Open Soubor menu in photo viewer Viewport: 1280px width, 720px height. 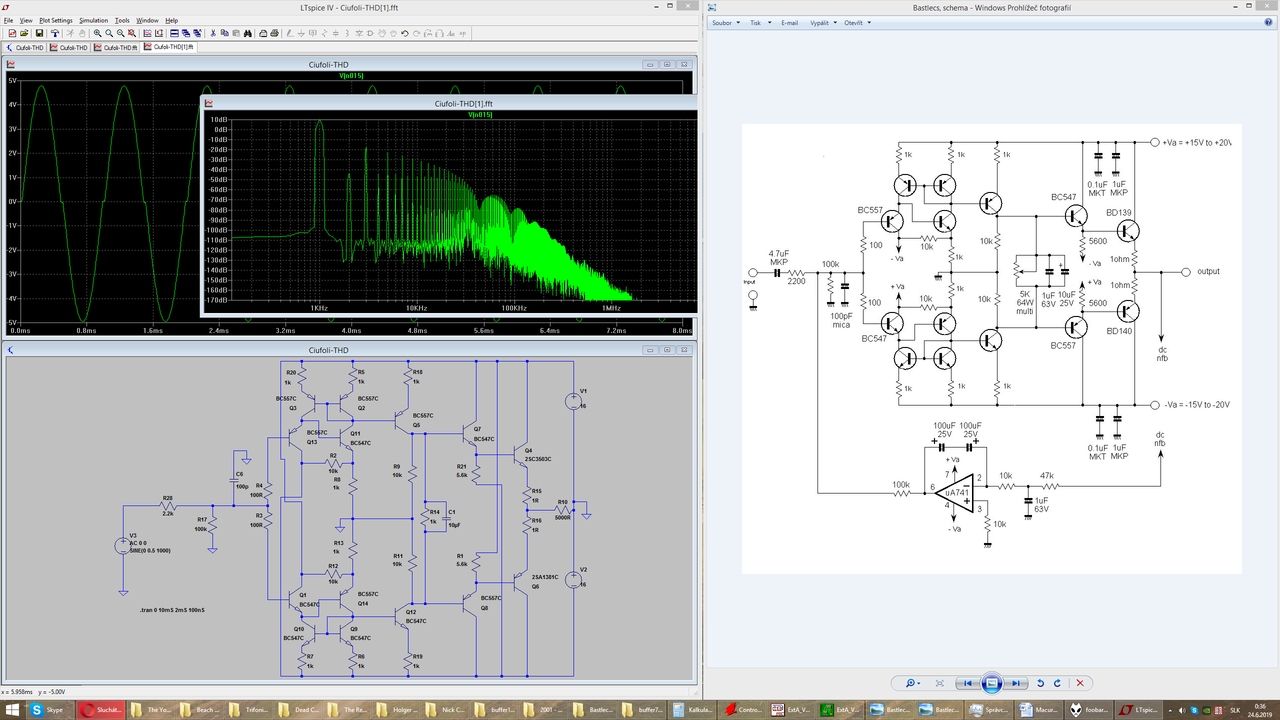point(724,22)
